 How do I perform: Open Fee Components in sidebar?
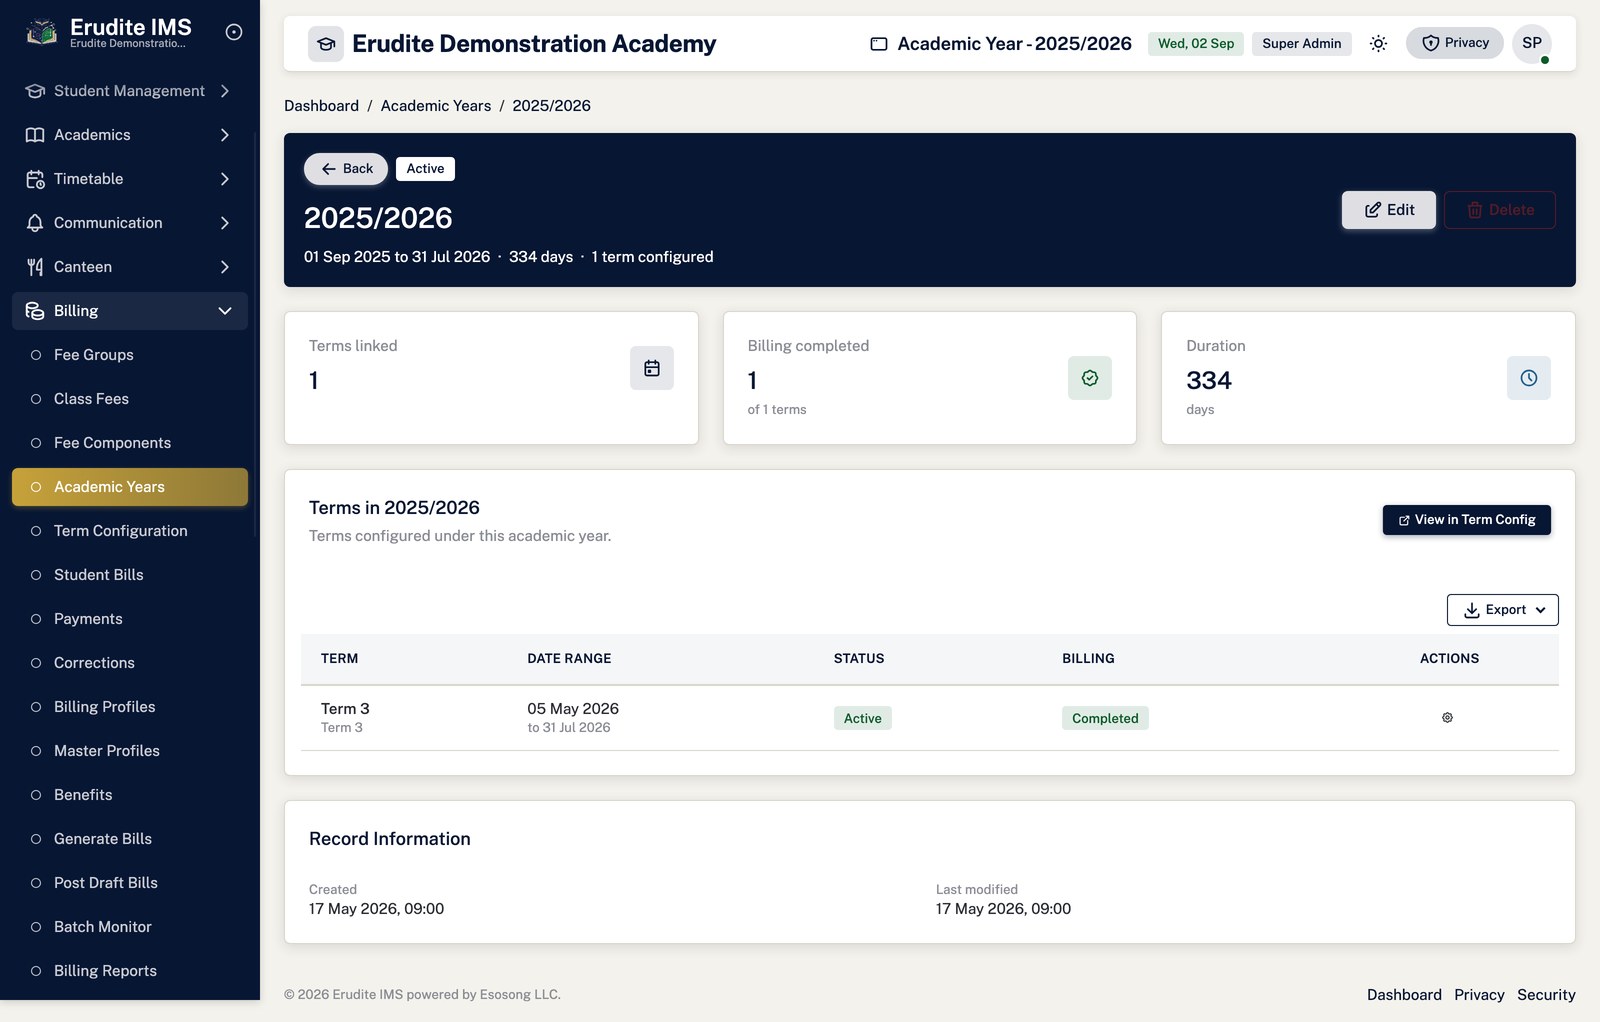(x=130, y=443)
